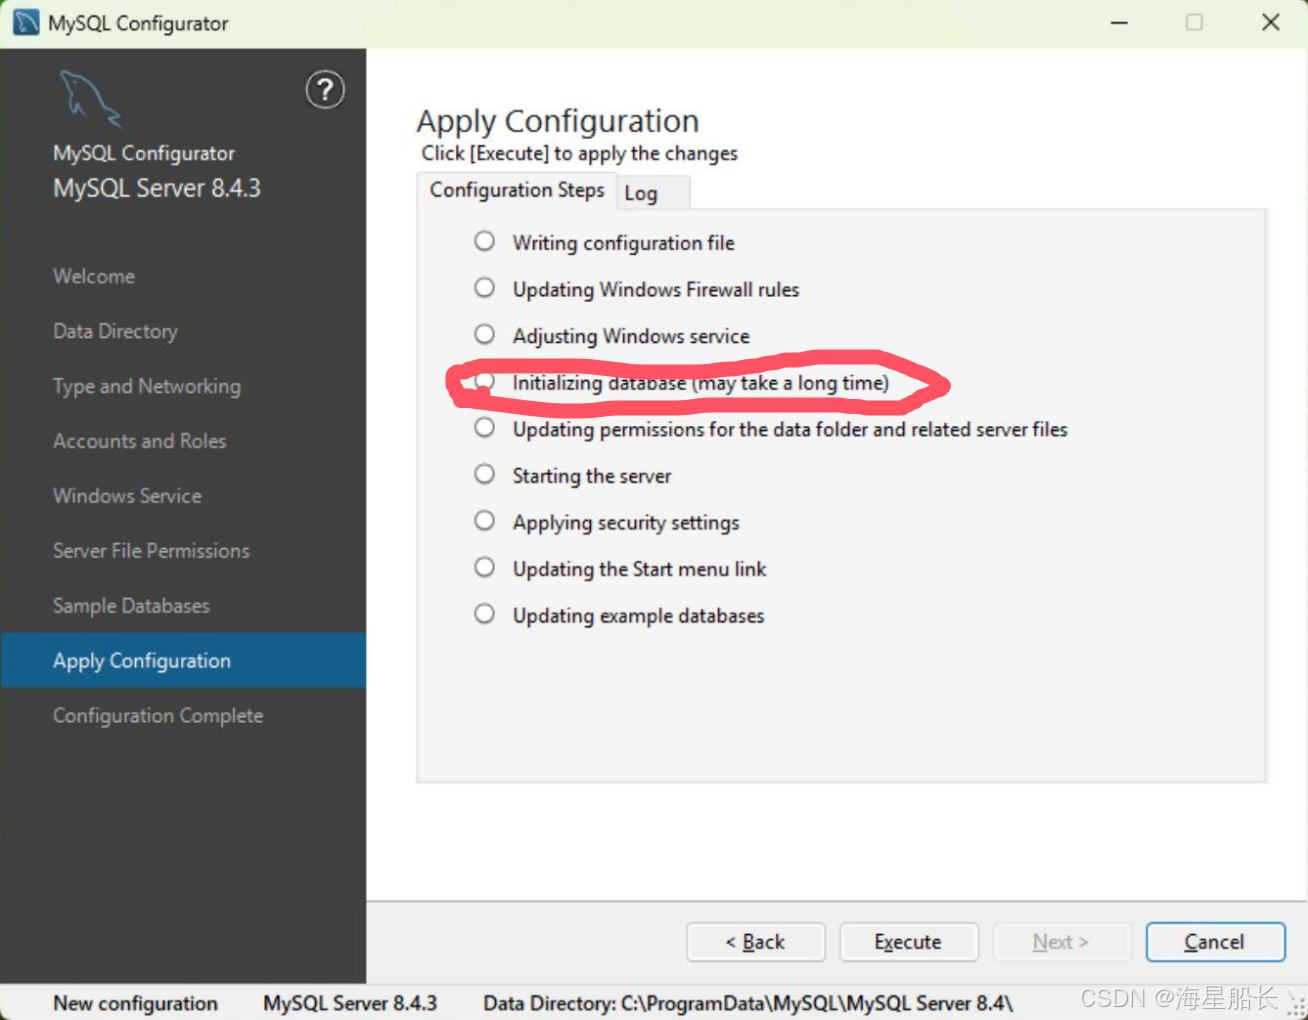Screen dimensions: 1308x1020
Task: Open the help question mark icon
Action: tap(325, 90)
